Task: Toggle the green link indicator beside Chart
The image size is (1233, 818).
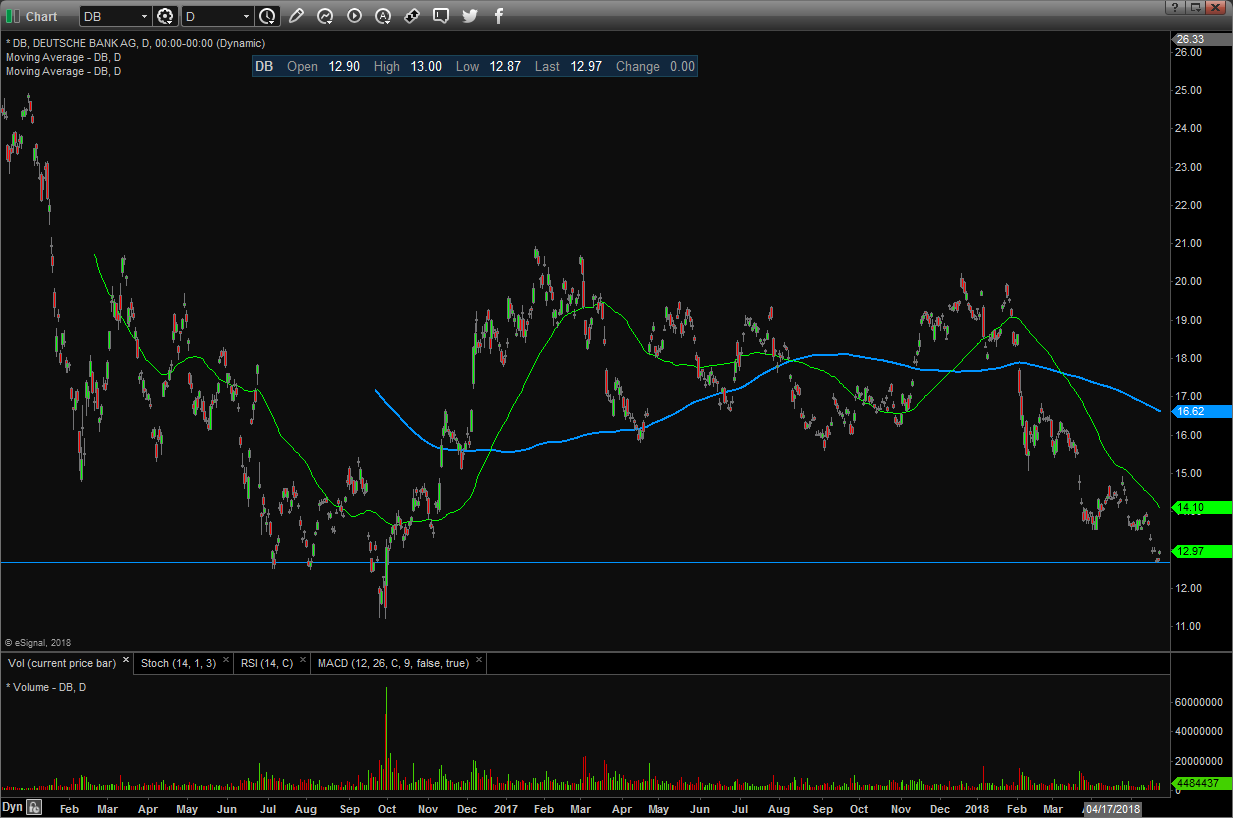Action: click(x=13, y=16)
